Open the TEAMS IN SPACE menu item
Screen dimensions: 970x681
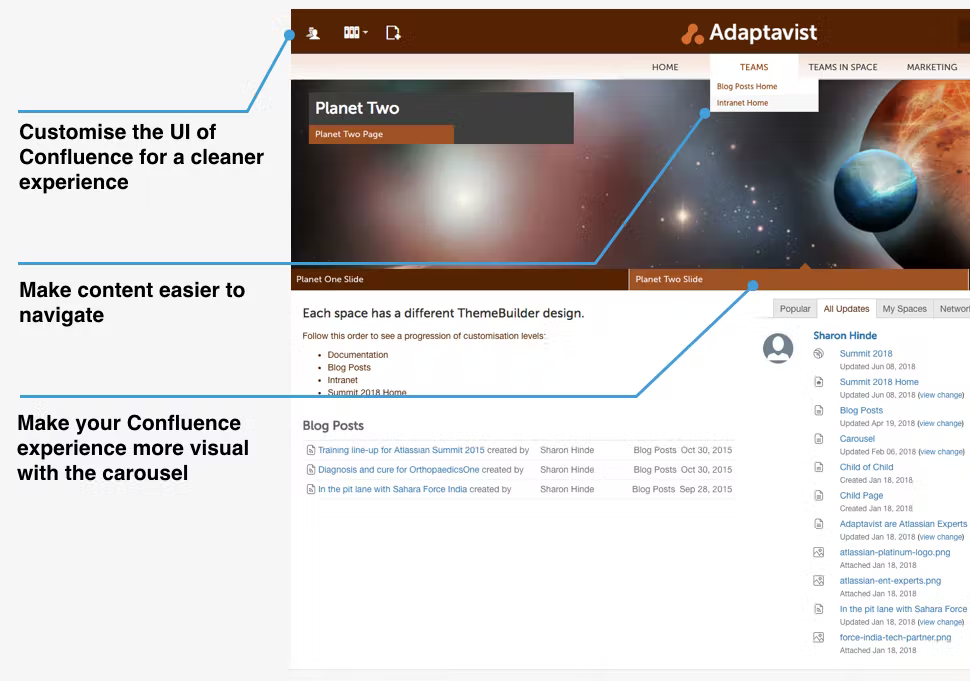point(842,67)
